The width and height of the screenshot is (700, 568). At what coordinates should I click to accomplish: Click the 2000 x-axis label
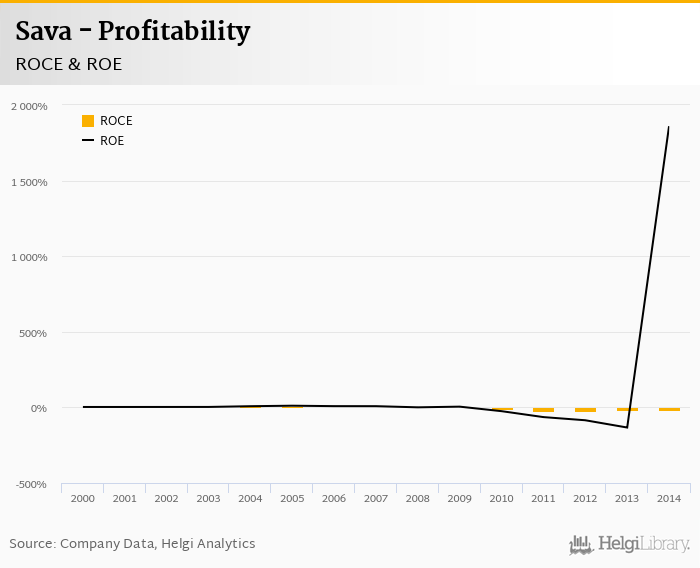(83, 498)
